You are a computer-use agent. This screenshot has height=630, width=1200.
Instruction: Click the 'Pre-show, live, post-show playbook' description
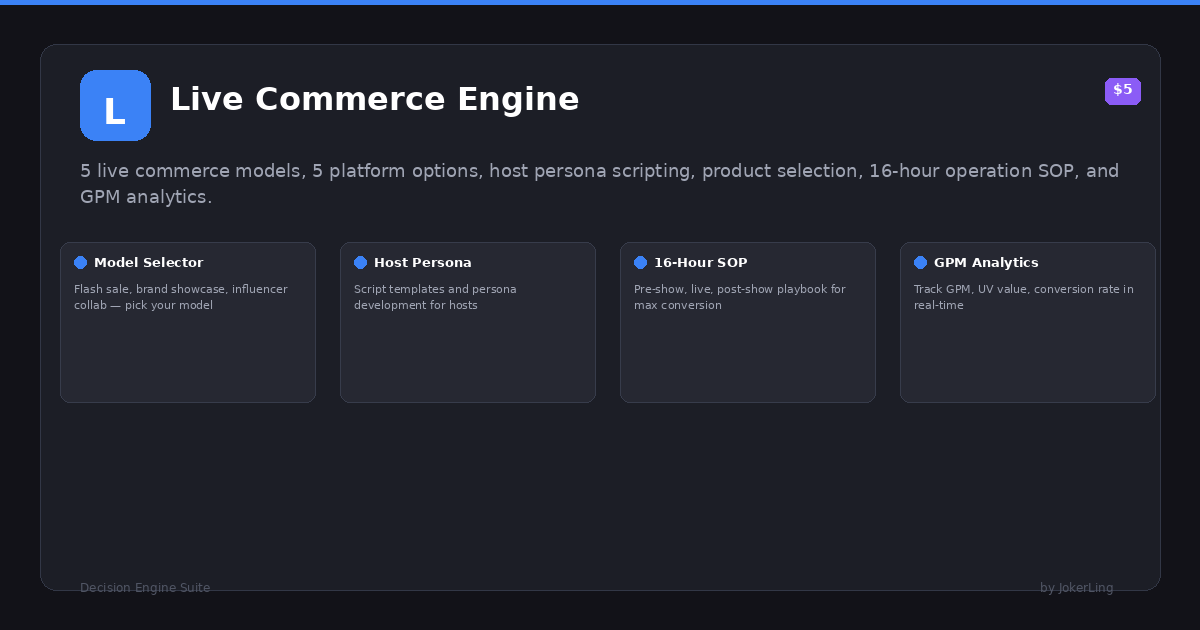[x=740, y=297]
